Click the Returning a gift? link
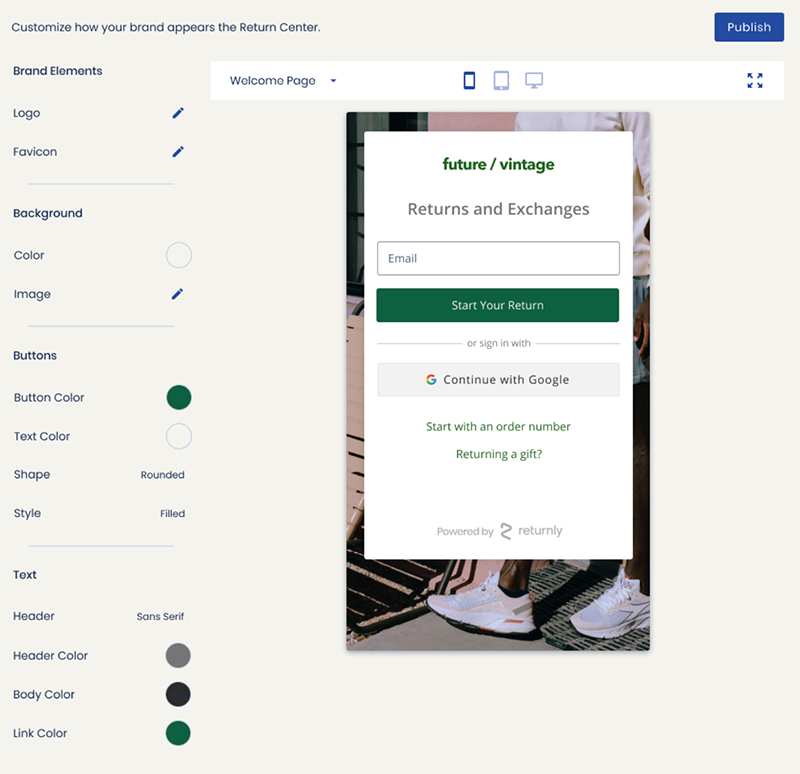The height and width of the screenshot is (774, 800). tap(498, 454)
